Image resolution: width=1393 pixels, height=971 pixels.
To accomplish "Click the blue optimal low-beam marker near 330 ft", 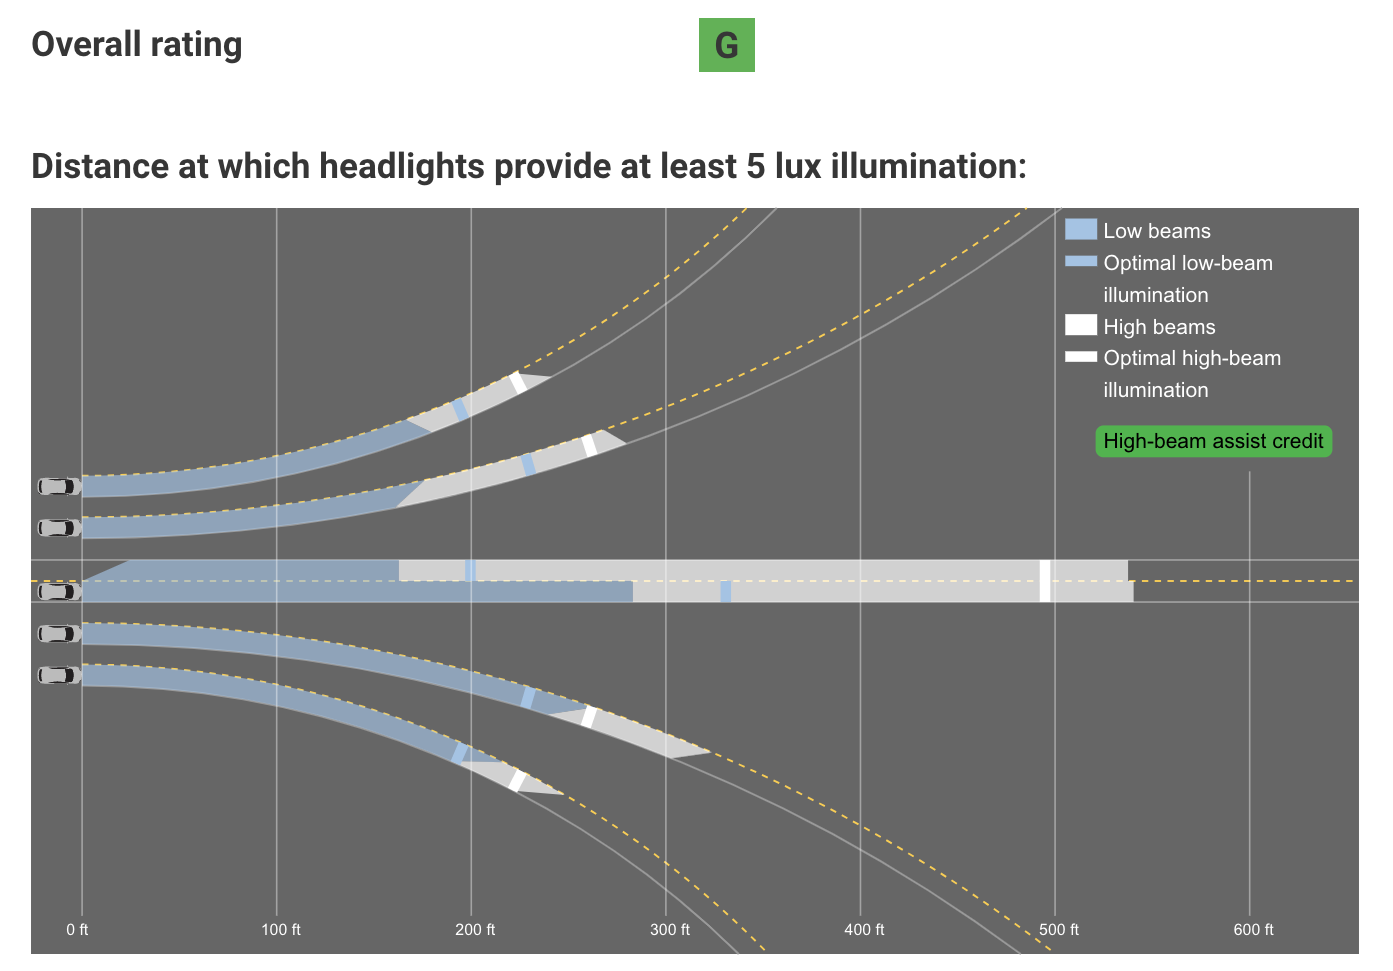I will pyautogui.click(x=726, y=592).
